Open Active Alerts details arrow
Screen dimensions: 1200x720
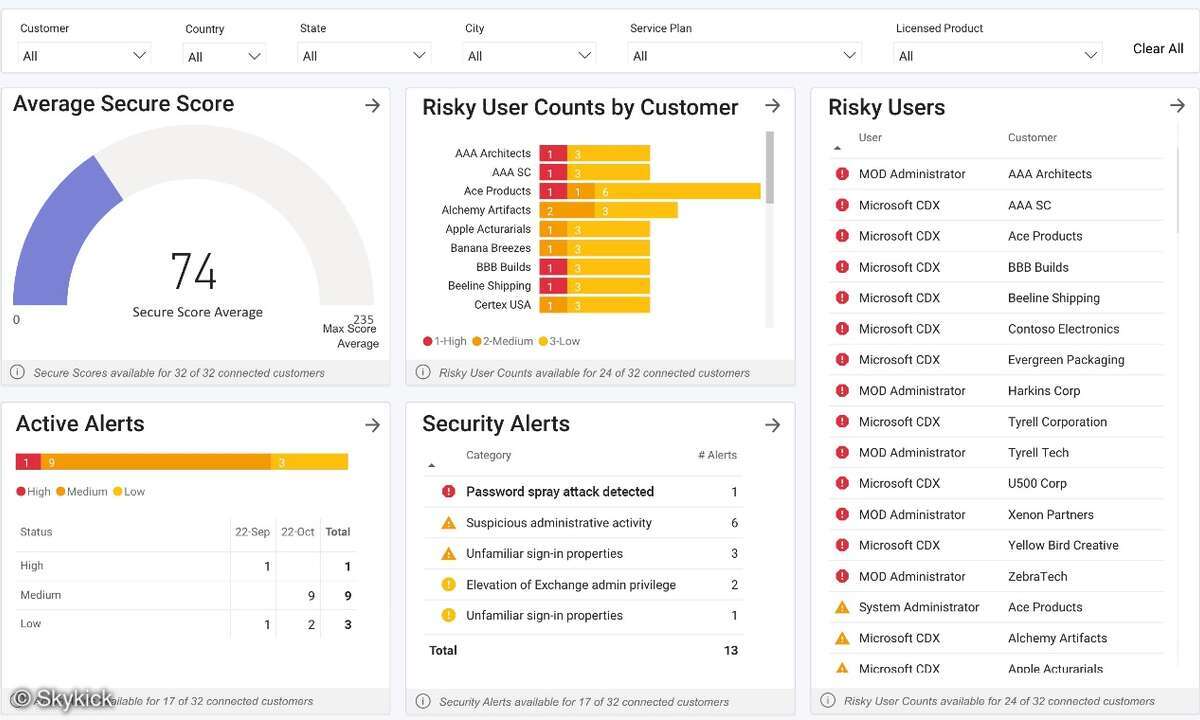[x=373, y=425]
